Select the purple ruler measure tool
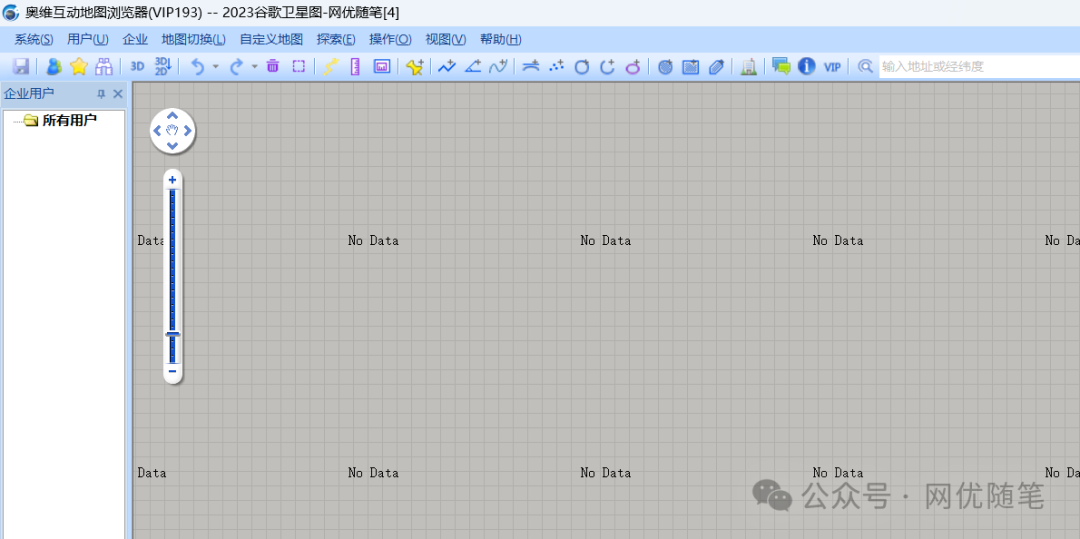The width and height of the screenshot is (1080, 539). point(355,66)
